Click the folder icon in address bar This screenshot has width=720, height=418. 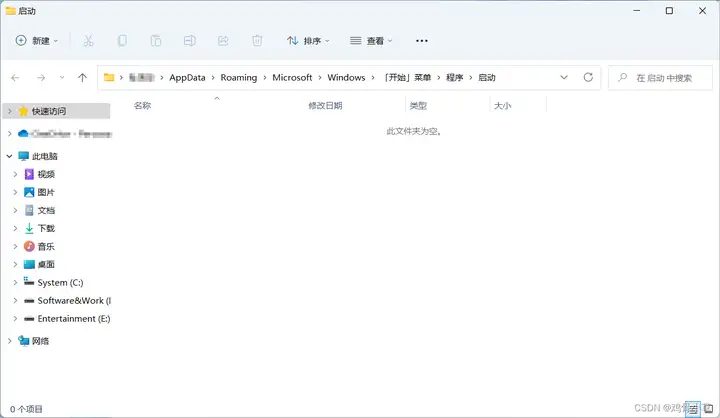coord(109,77)
